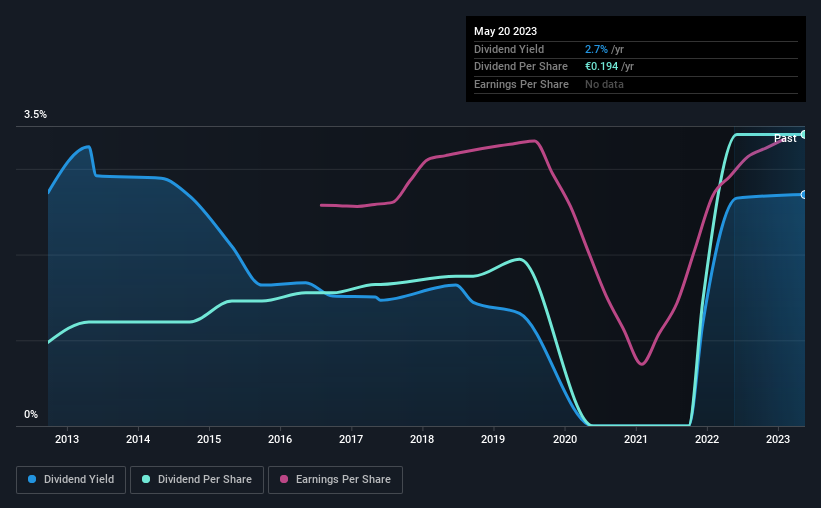Toggle the Dividend Yield legend button
The image size is (821, 508).
click(x=71, y=480)
